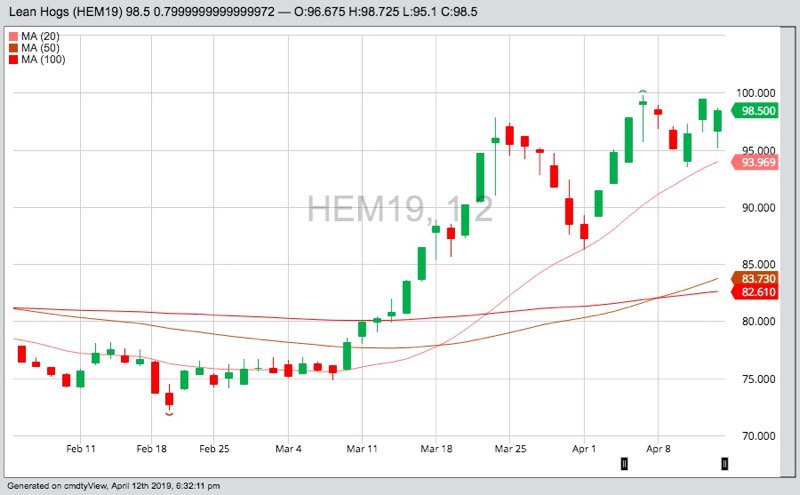Click the MA (20) legend label

40,37
